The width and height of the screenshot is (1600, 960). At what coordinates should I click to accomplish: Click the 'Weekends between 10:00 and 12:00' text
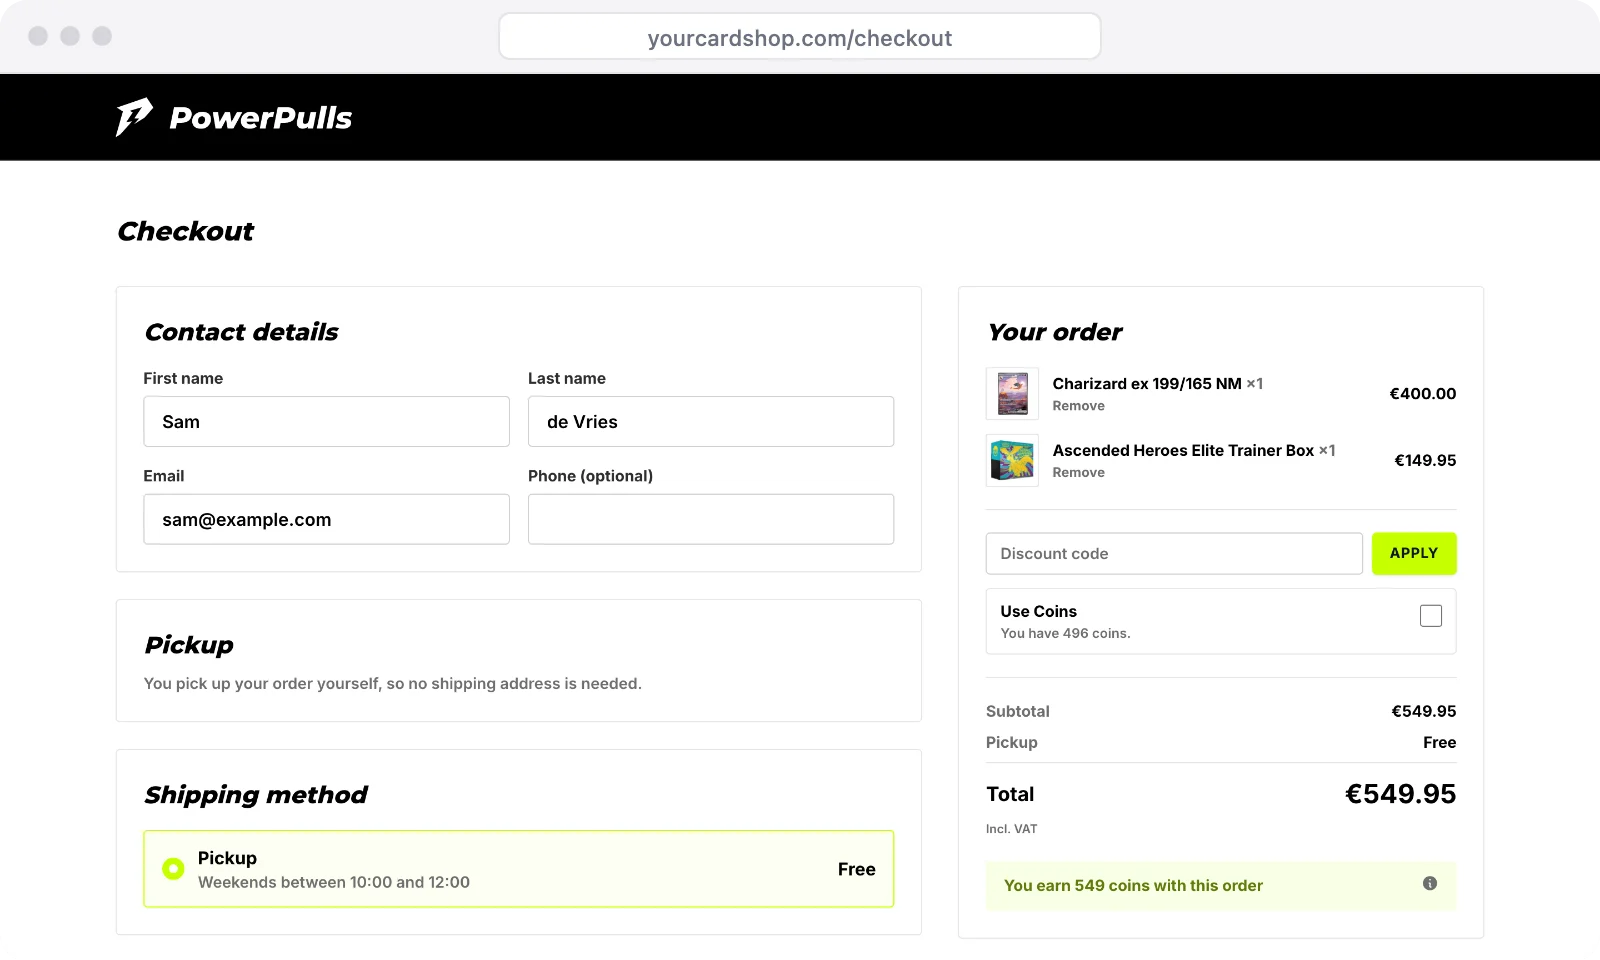[x=334, y=882]
